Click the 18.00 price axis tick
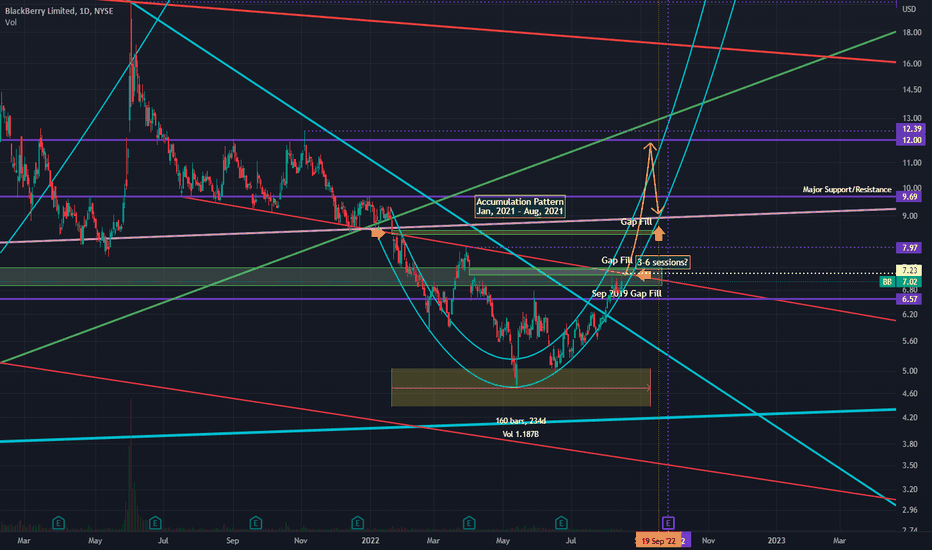The width and height of the screenshot is (932, 550). 912,33
